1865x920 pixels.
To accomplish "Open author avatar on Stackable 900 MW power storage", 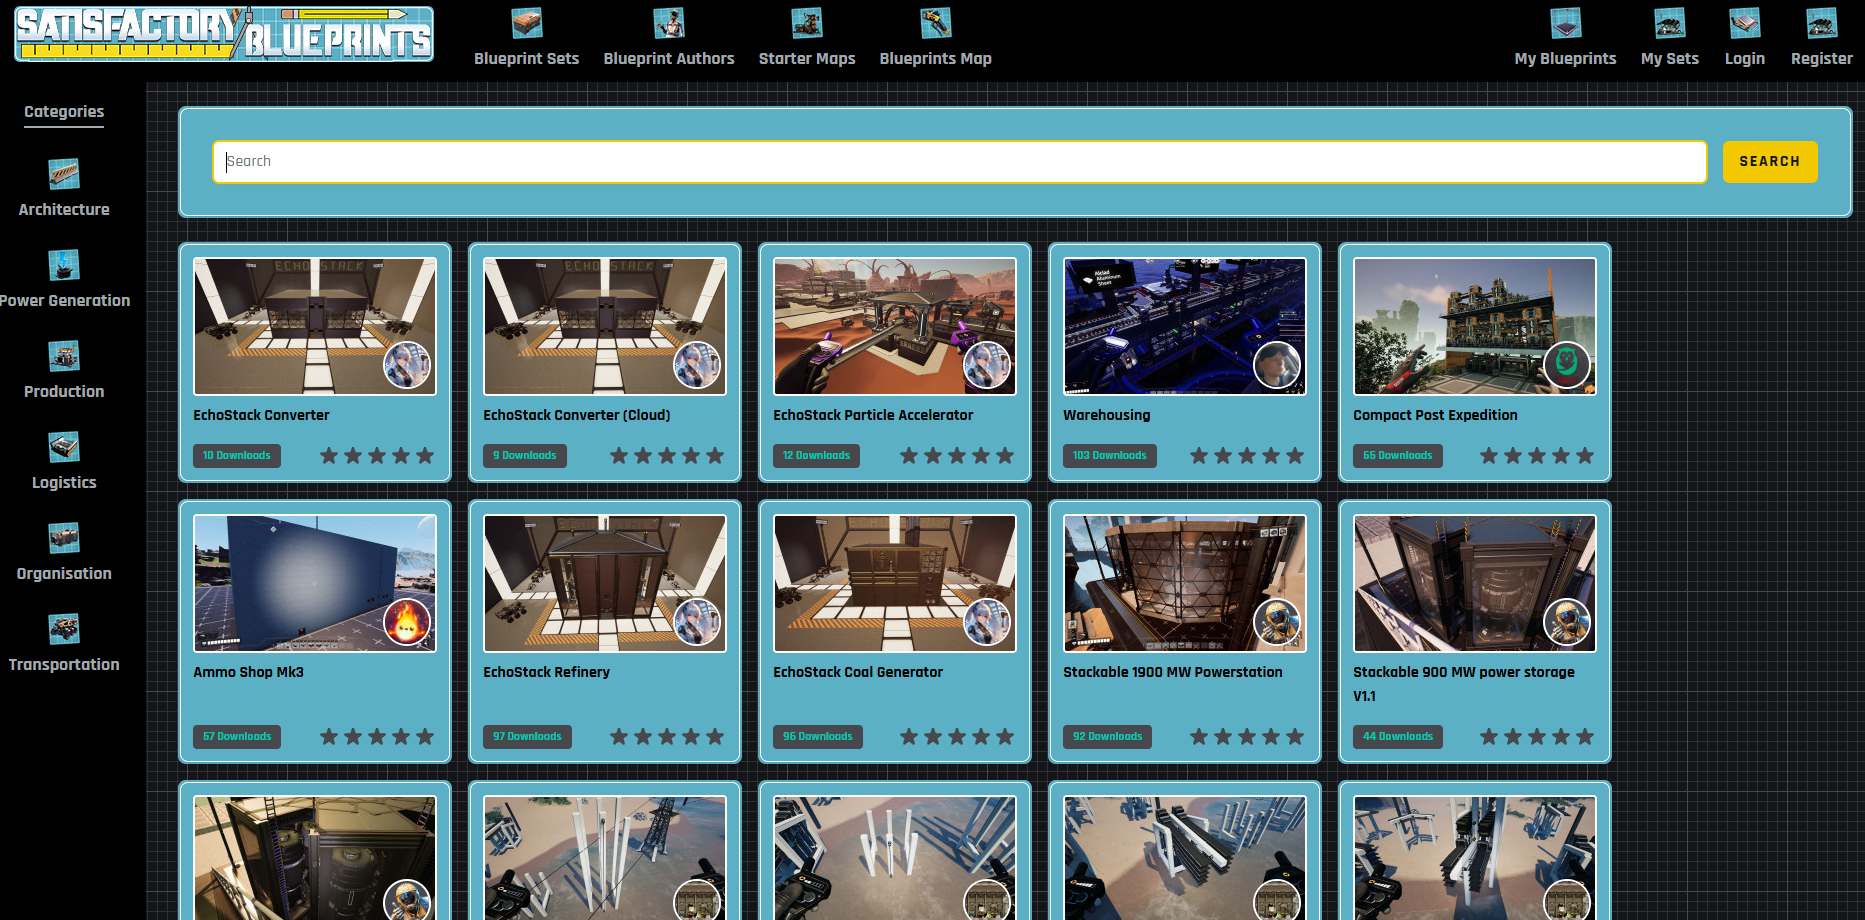I will (x=1568, y=623).
